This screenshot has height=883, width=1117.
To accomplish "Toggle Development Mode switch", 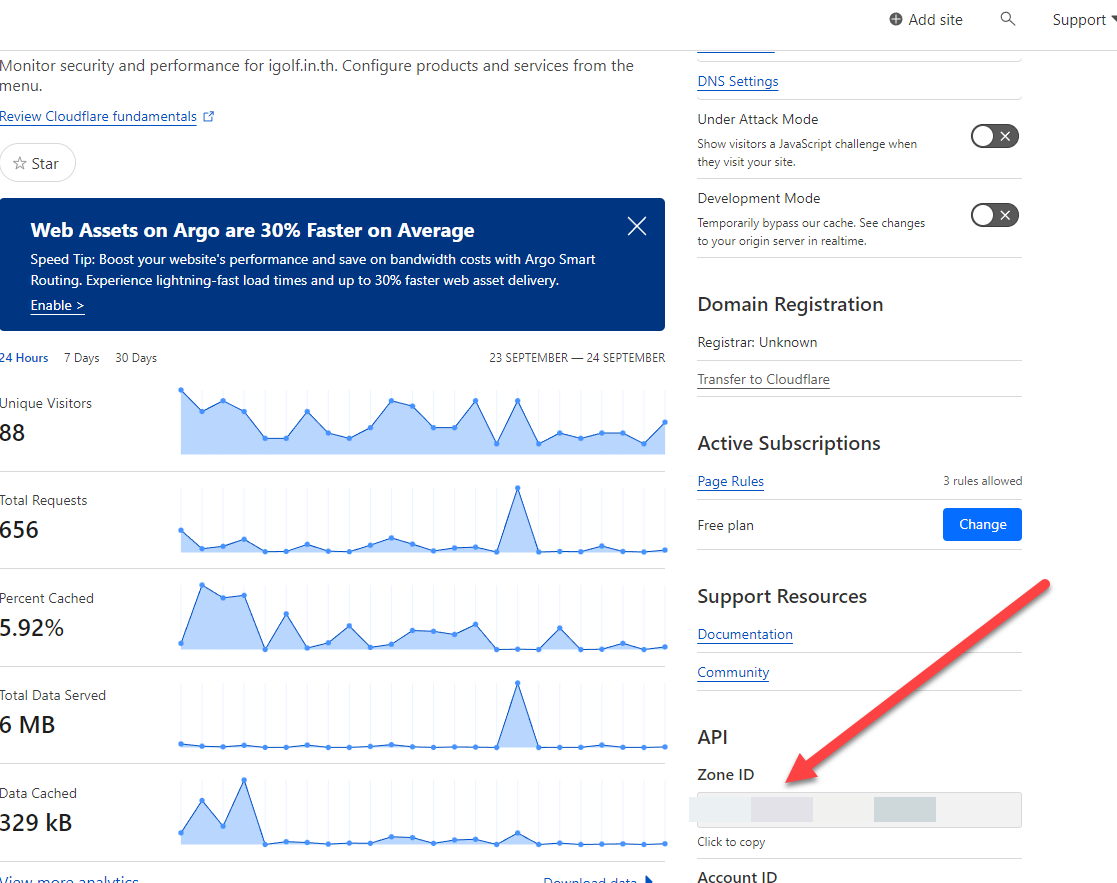I will click(994, 215).
